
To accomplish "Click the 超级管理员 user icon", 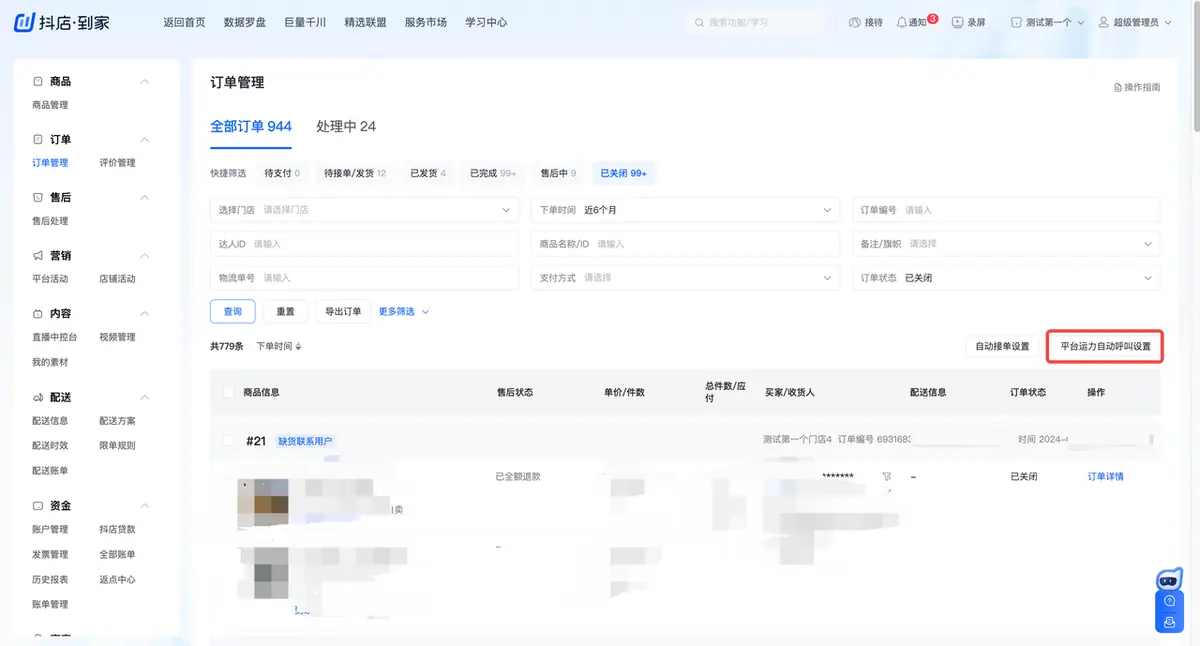I will point(1104,22).
